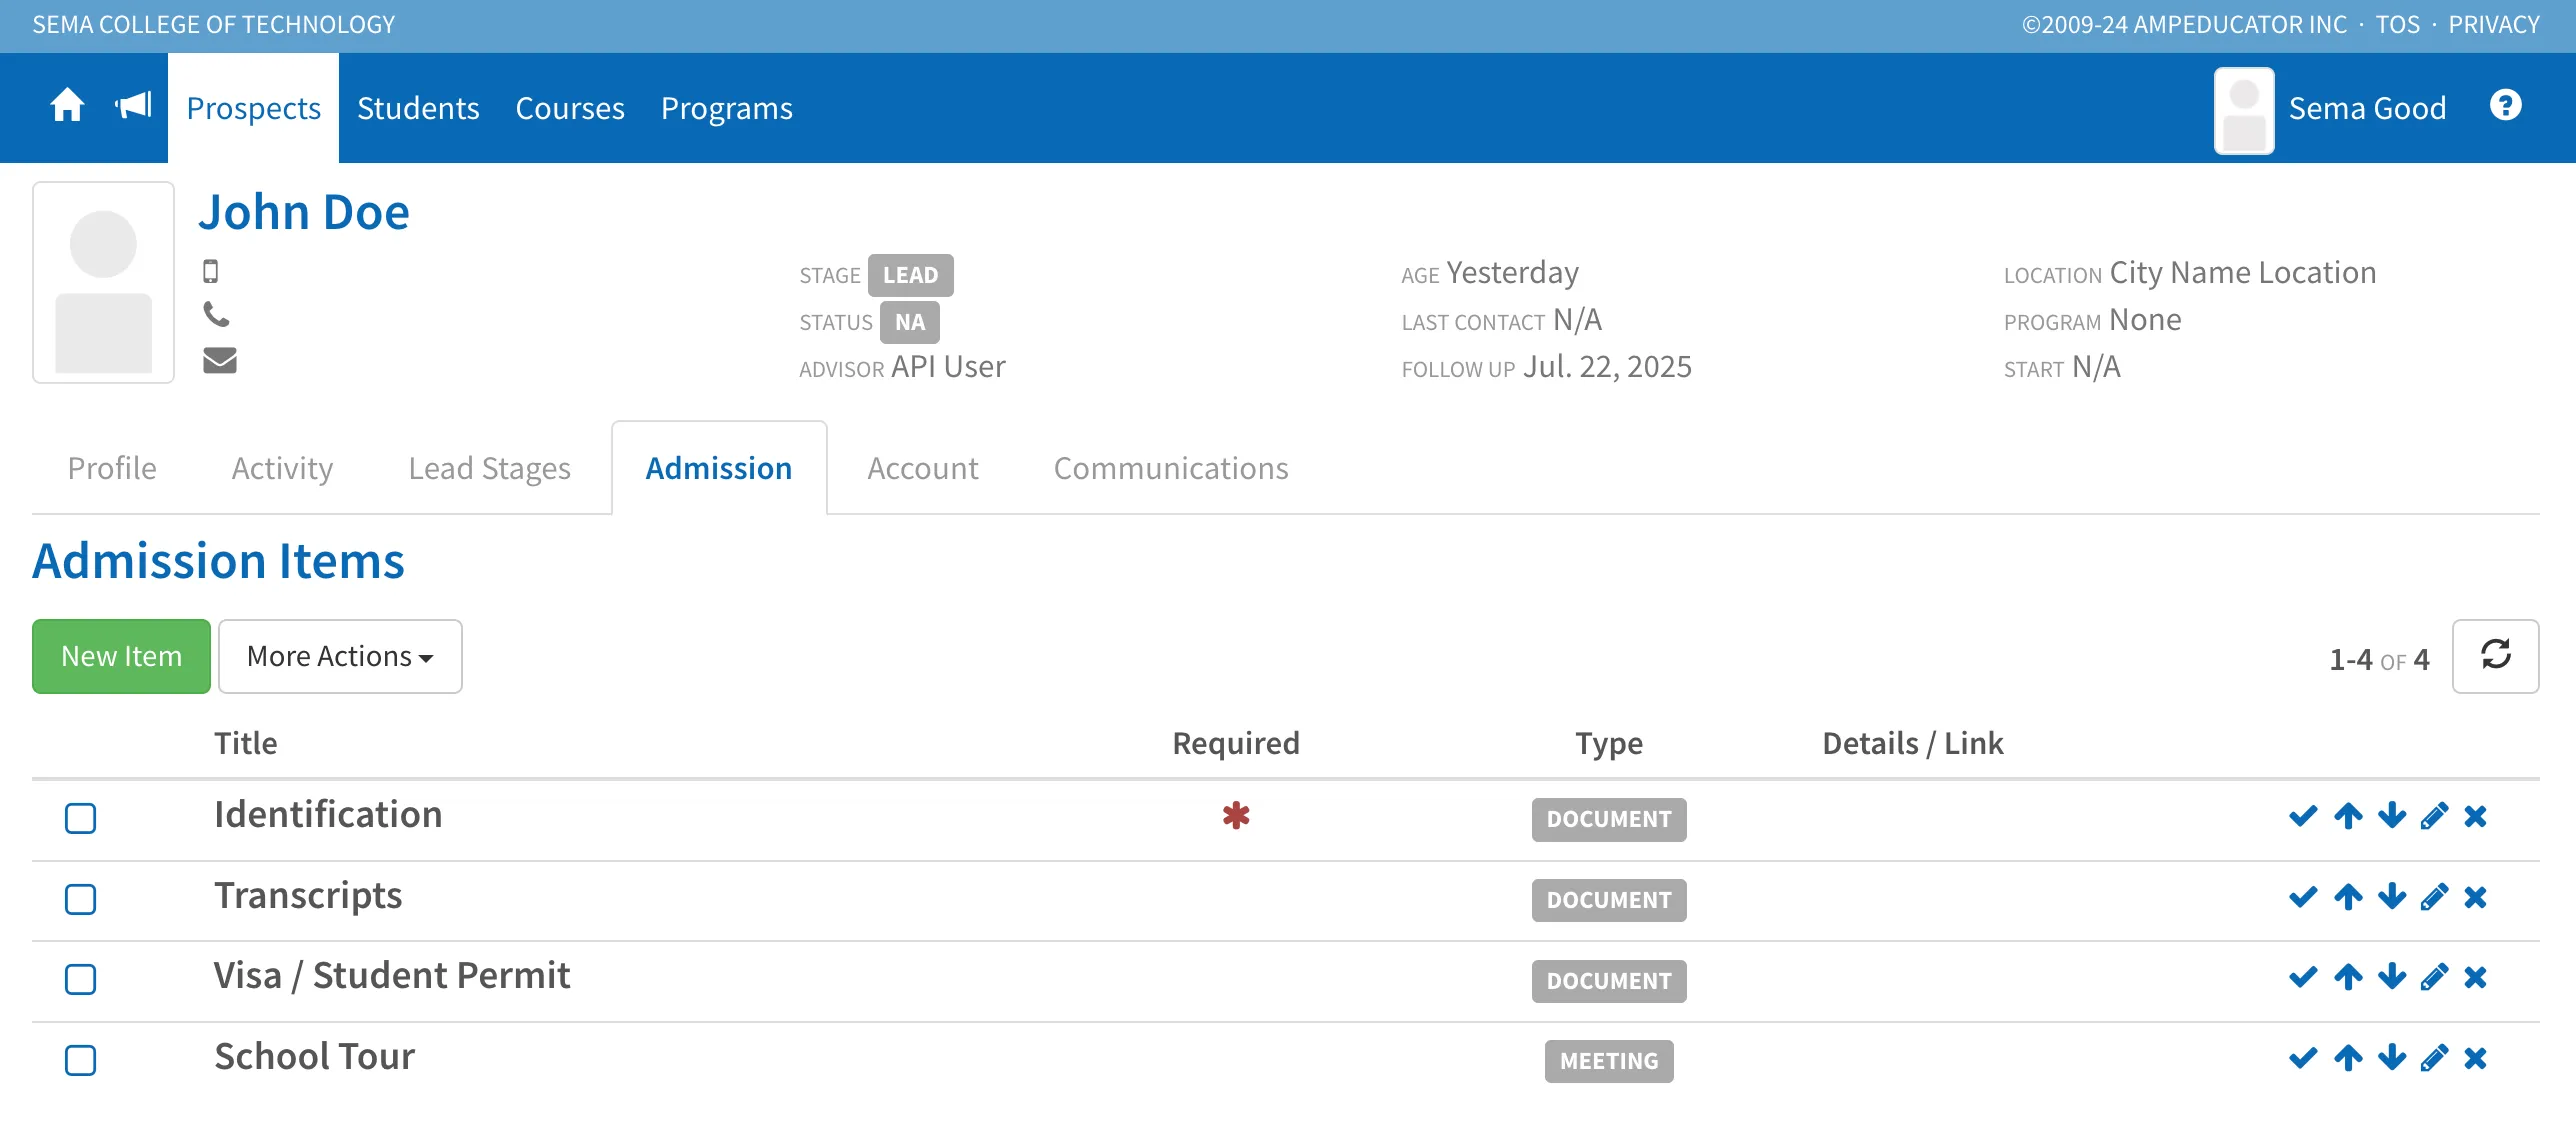
Task: Switch to the Lead Stages tab
Action: (489, 468)
